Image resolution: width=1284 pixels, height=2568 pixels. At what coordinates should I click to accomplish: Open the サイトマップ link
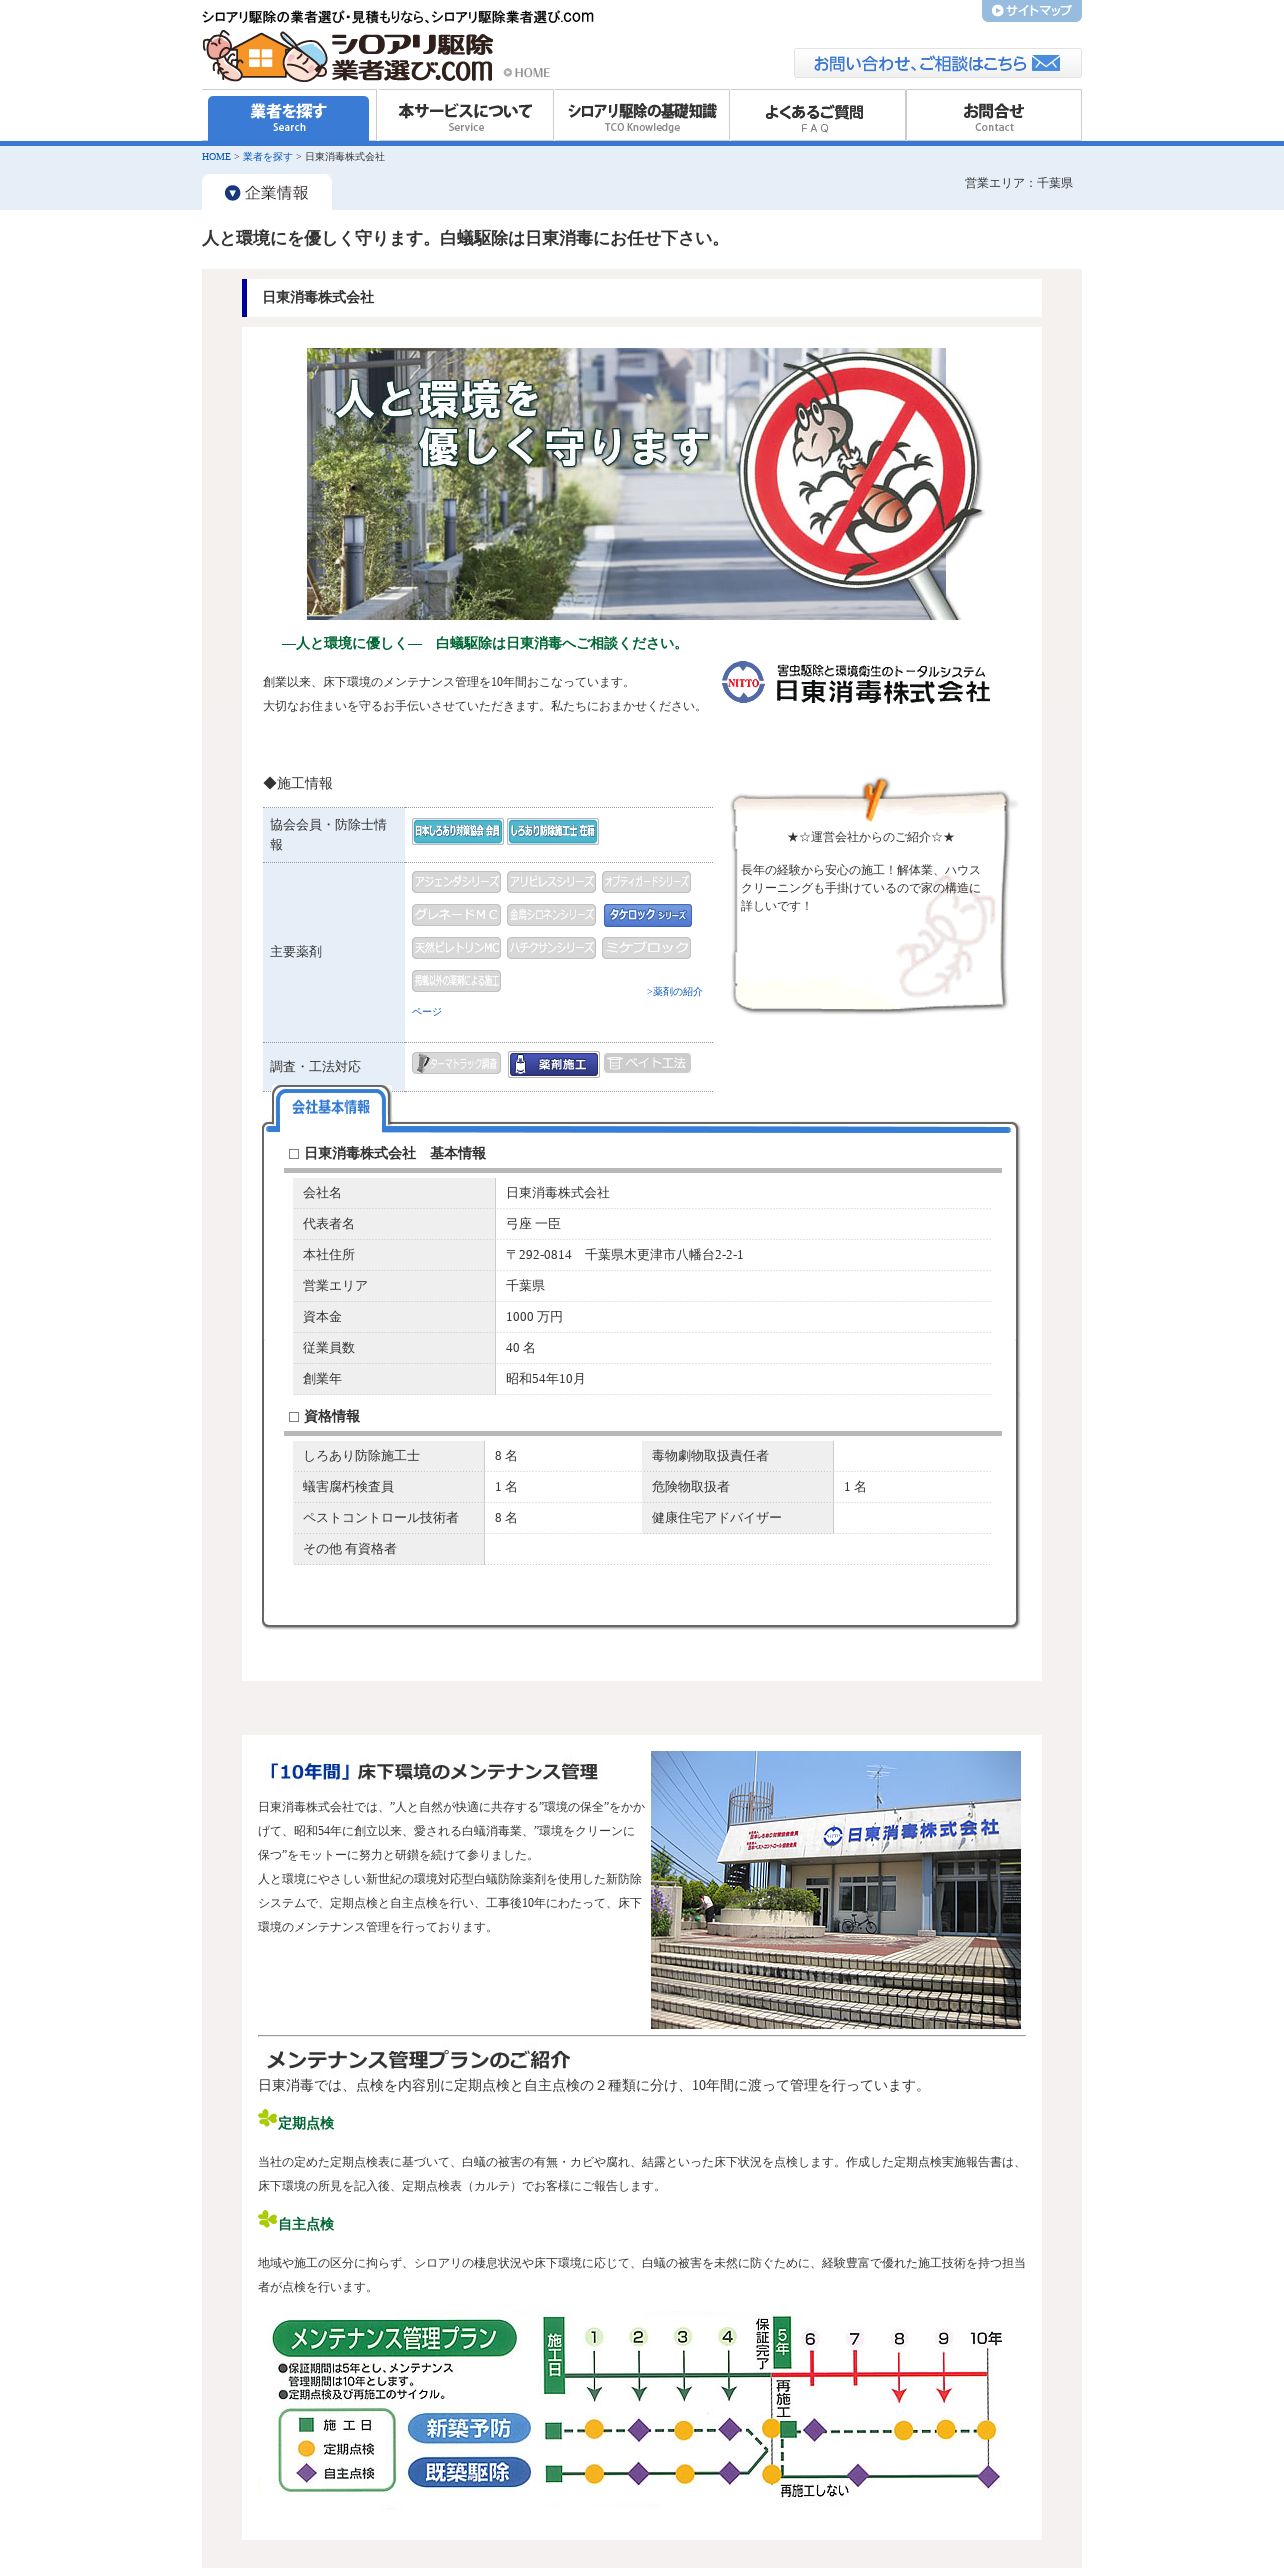click(x=1031, y=11)
